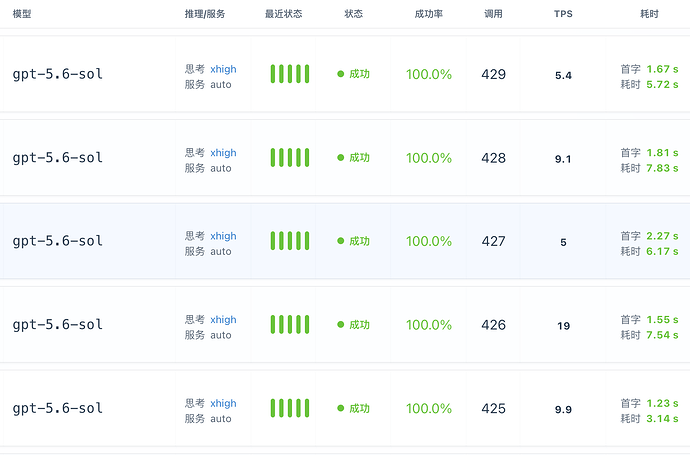Click the TPS value 19

563,326
